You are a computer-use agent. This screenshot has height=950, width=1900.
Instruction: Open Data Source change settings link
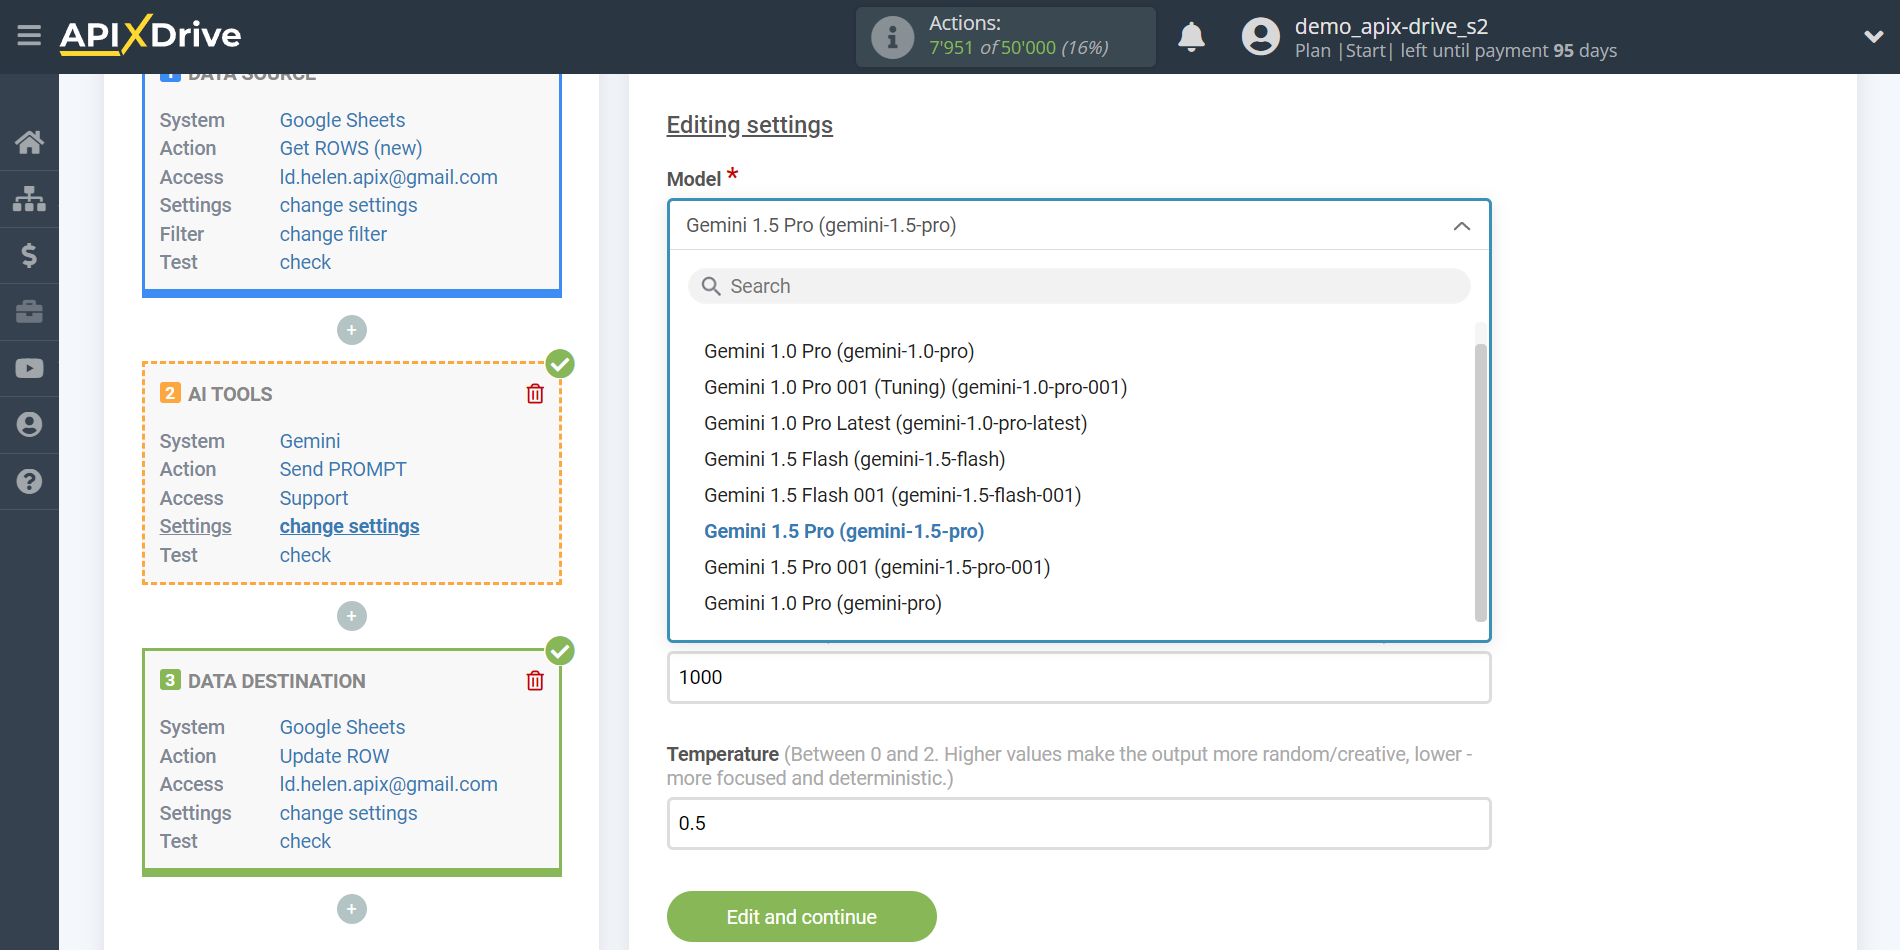(348, 205)
